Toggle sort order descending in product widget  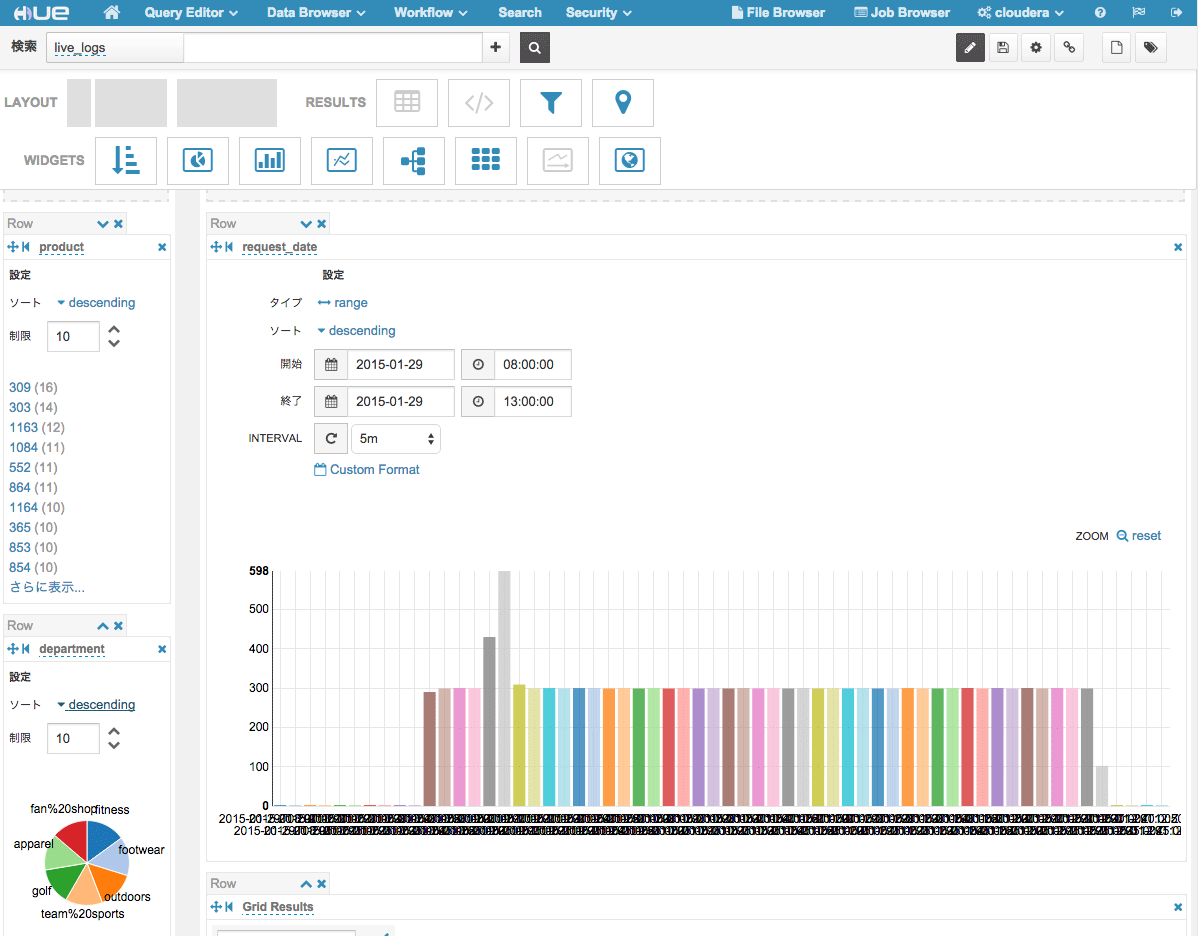click(96, 303)
